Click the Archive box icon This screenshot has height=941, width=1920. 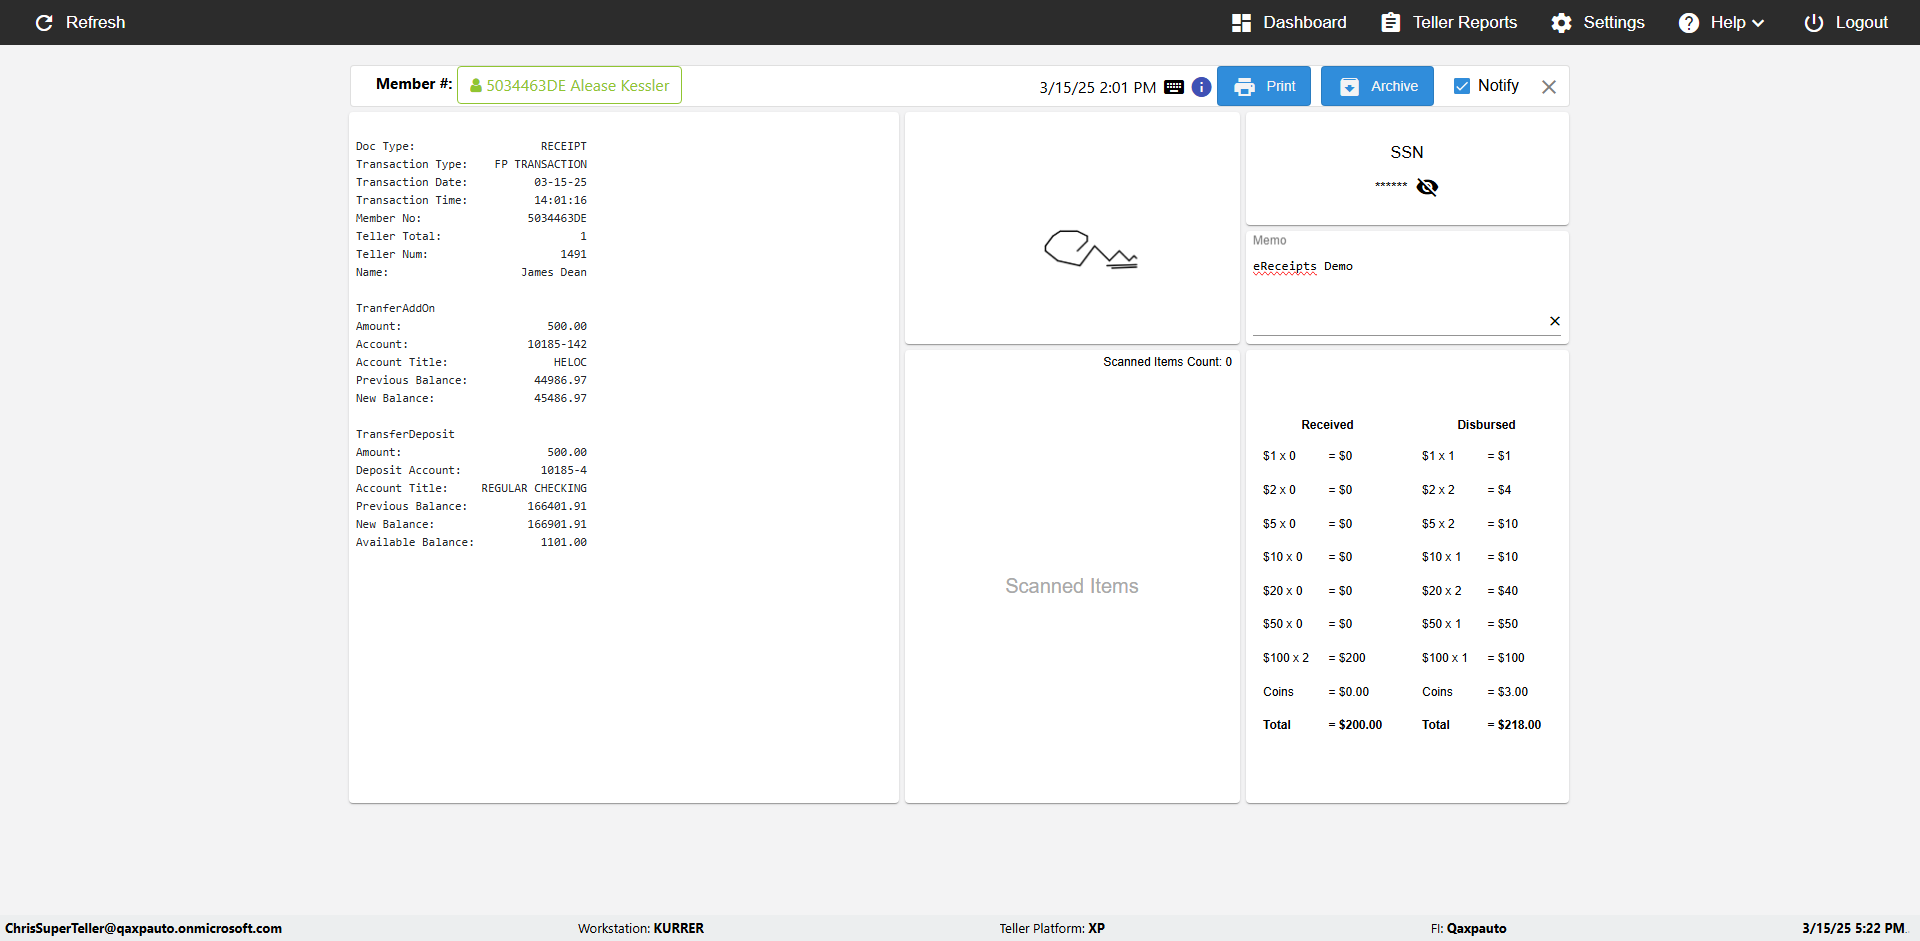[x=1349, y=87]
